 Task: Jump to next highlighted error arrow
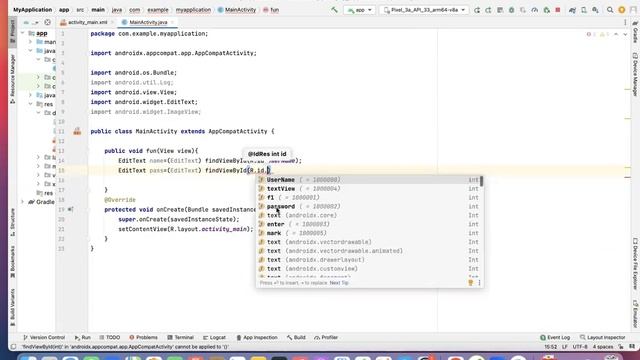pyautogui.click(x=625, y=34)
